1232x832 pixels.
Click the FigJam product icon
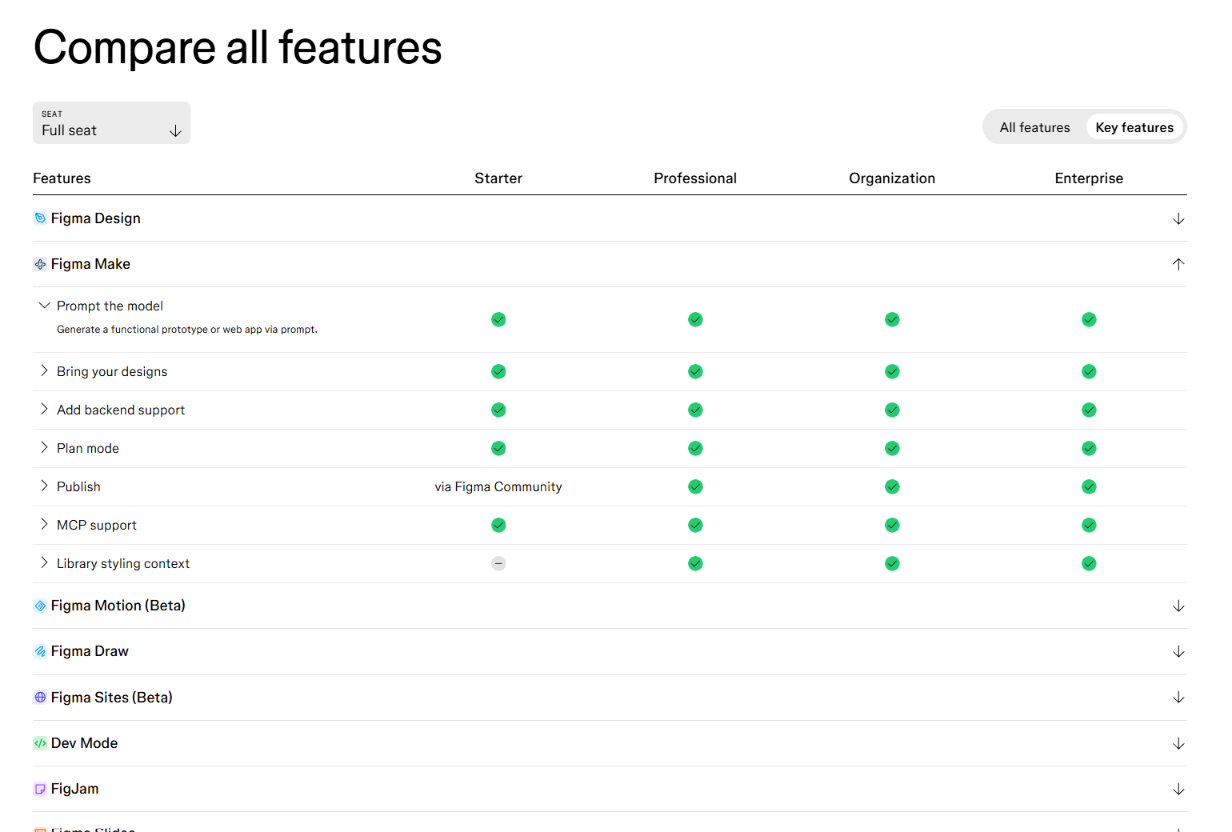[x=40, y=789]
